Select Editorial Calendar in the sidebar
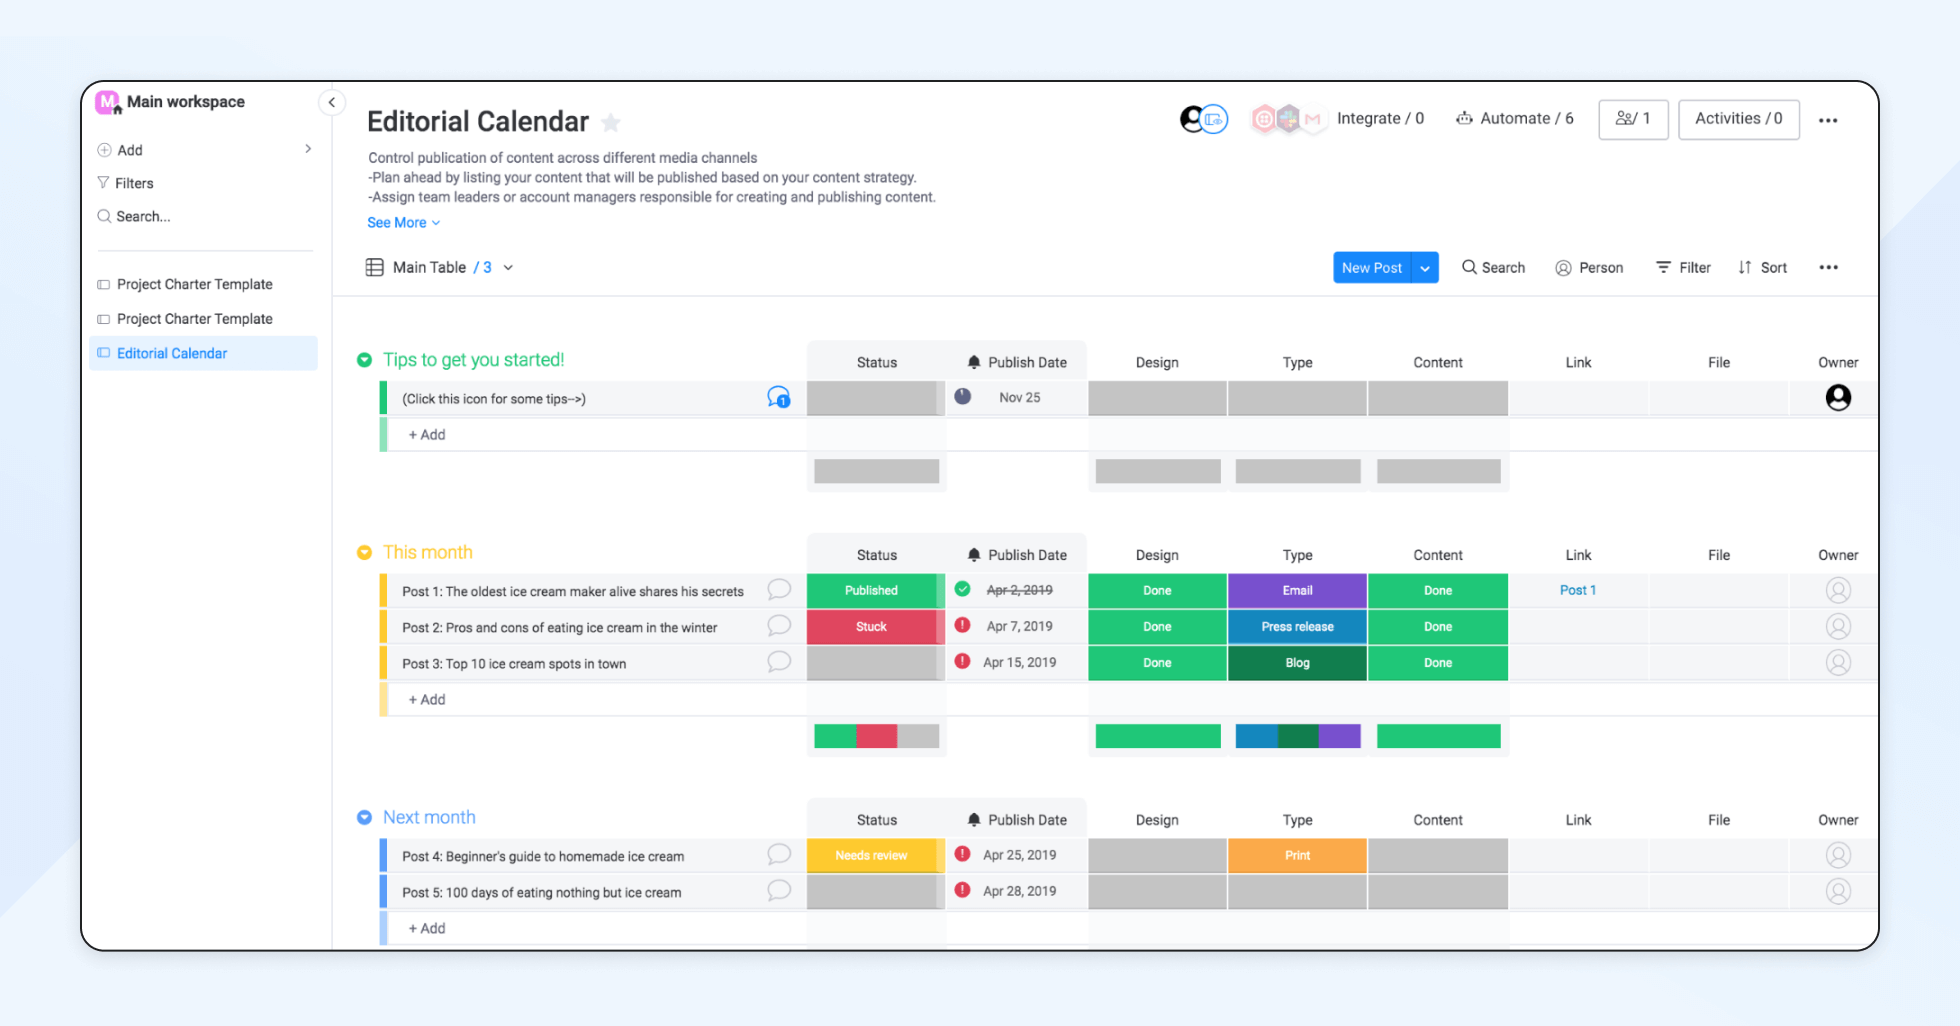 [203, 353]
